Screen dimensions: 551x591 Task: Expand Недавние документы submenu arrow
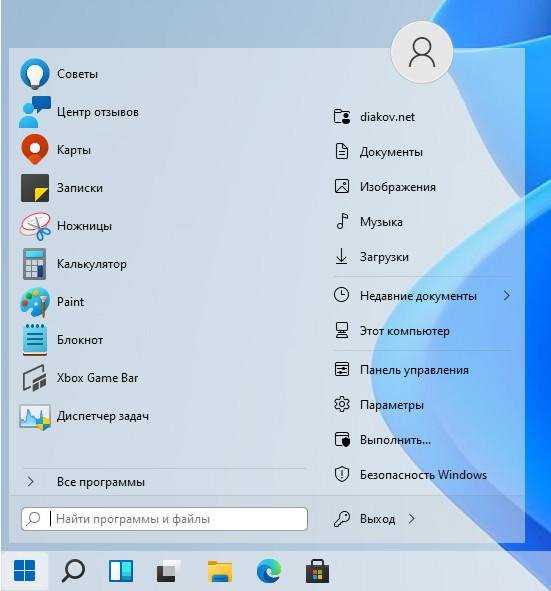pyautogui.click(x=507, y=296)
